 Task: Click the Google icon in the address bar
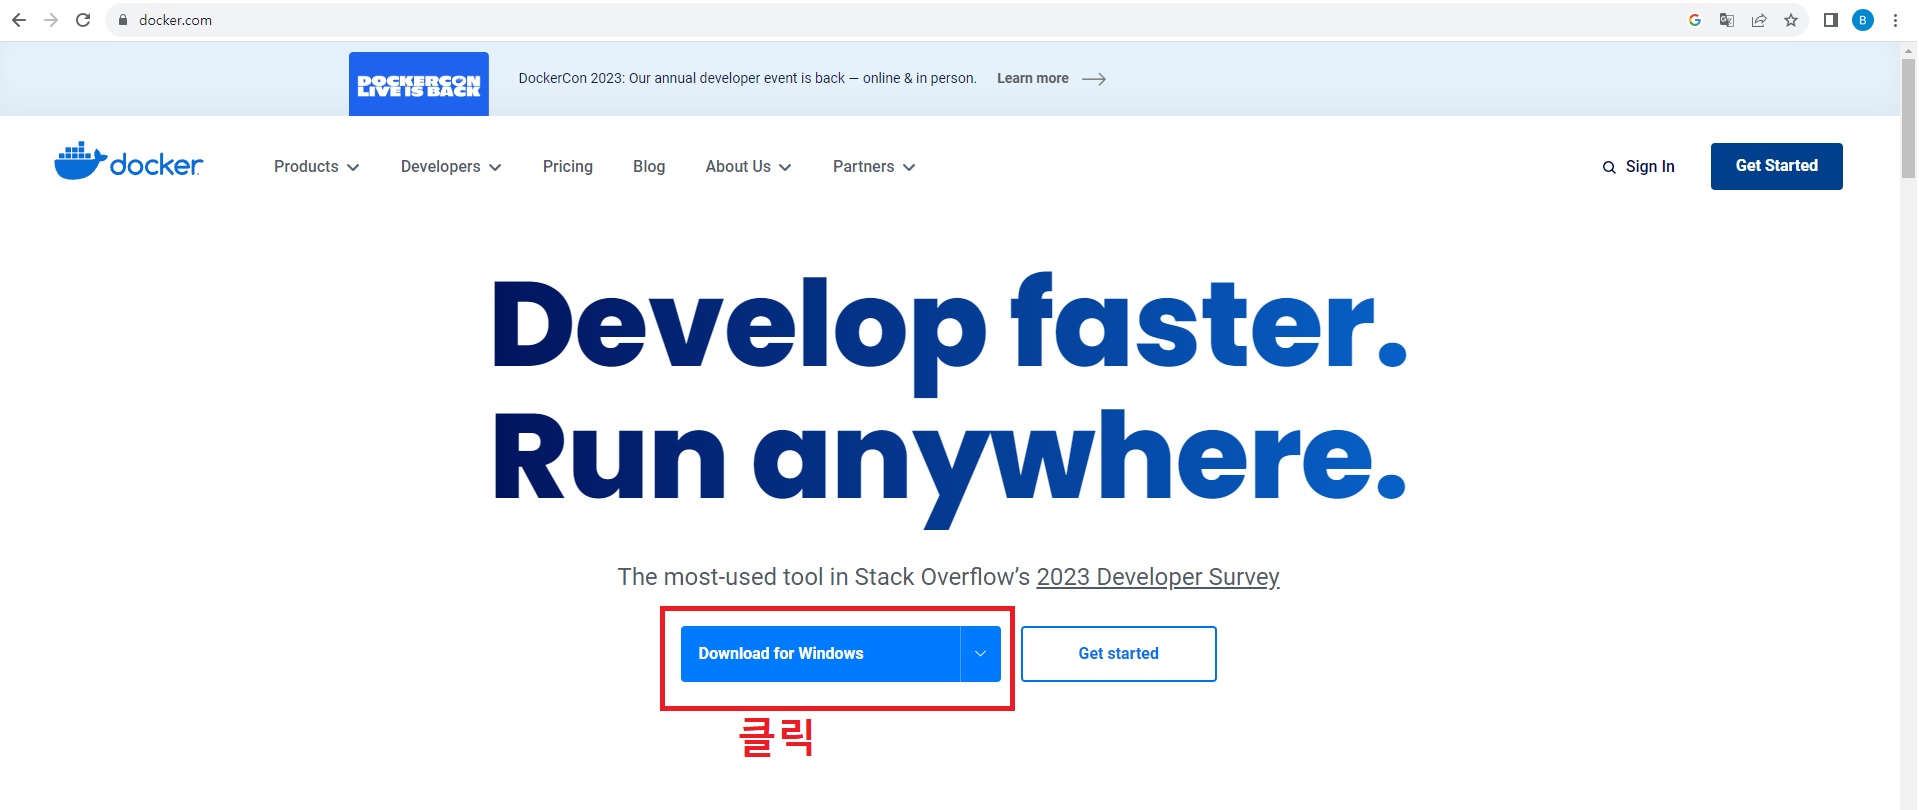[x=1695, y=20]
